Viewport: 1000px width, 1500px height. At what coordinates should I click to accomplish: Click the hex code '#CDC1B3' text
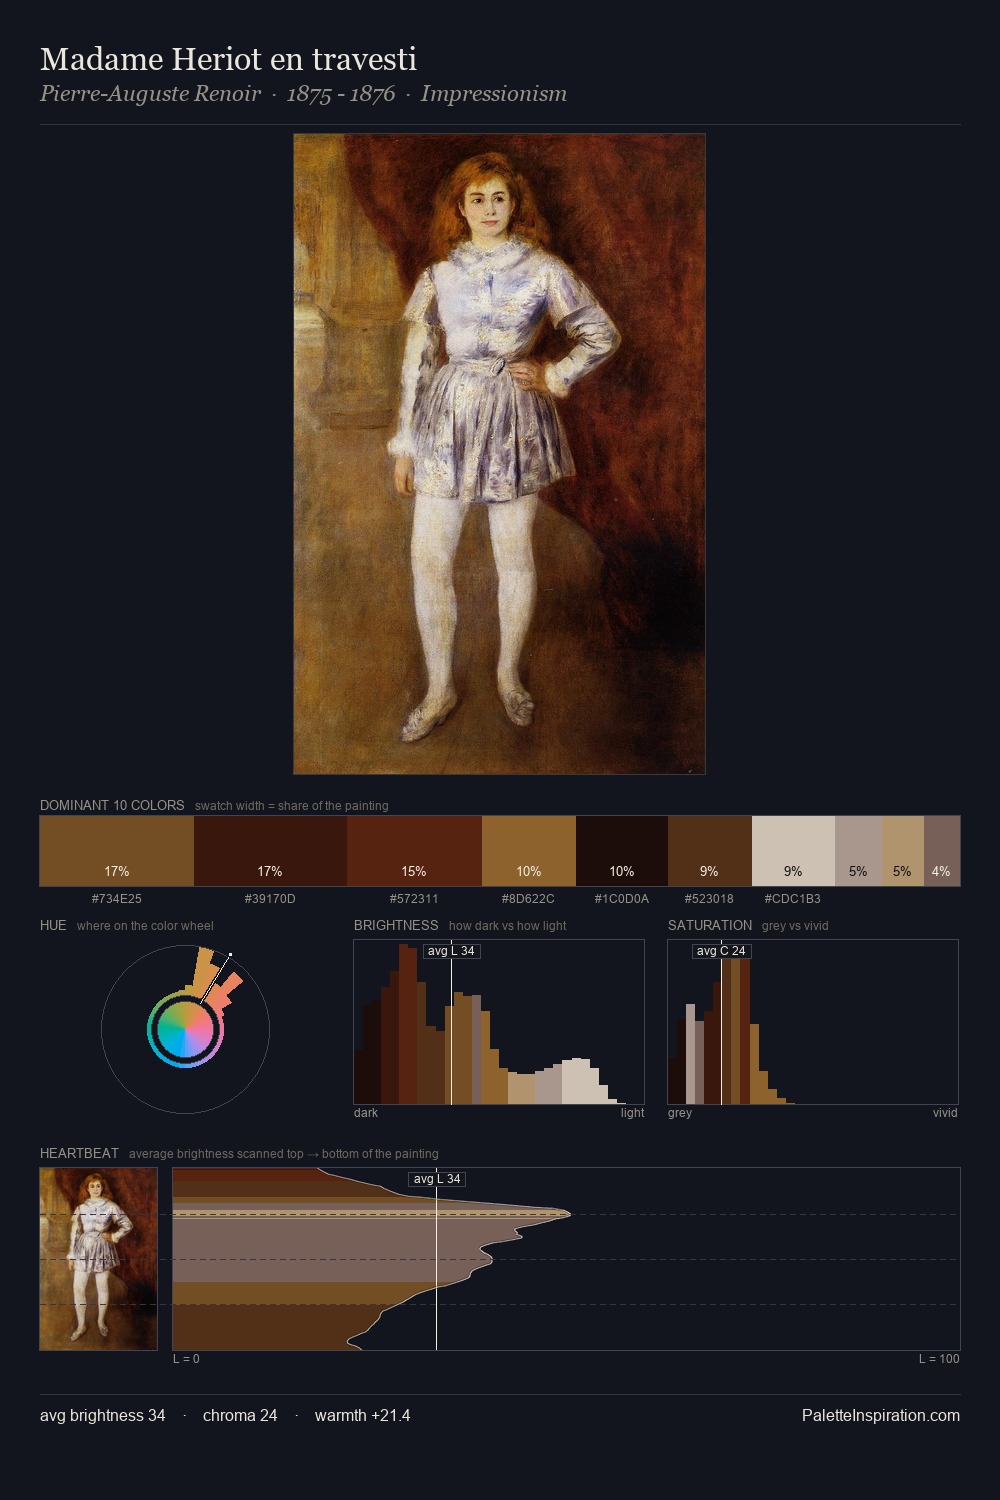tap(793, 898)
